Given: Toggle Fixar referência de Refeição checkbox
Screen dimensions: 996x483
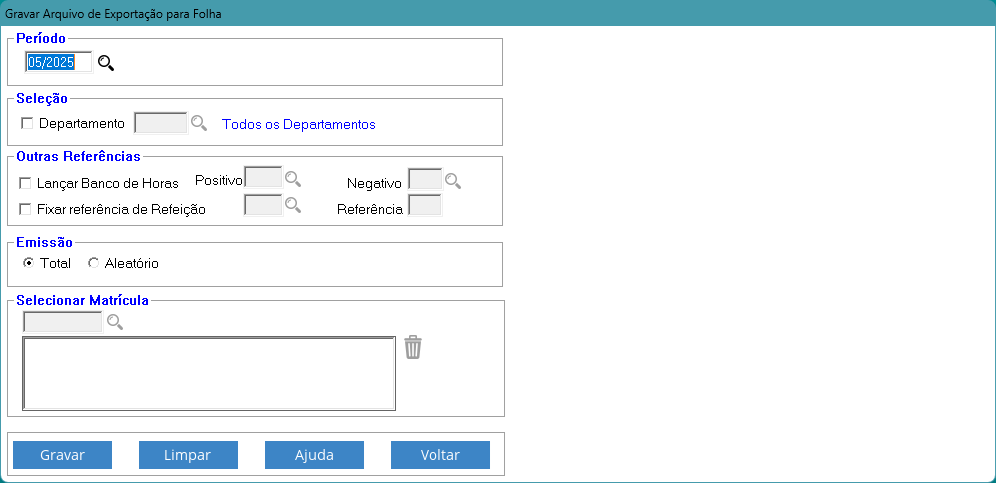Looking at the screenshot, I should (27, 209).
